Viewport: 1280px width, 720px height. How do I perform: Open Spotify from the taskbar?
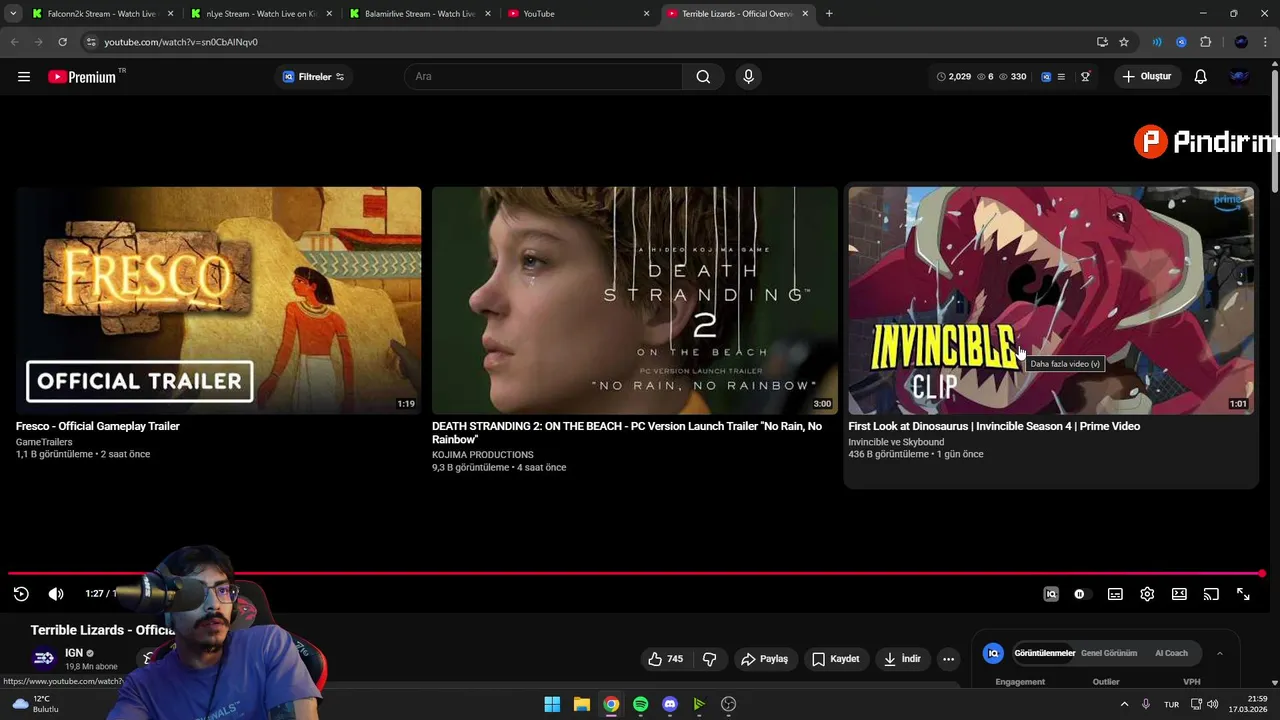pos(640,704)
